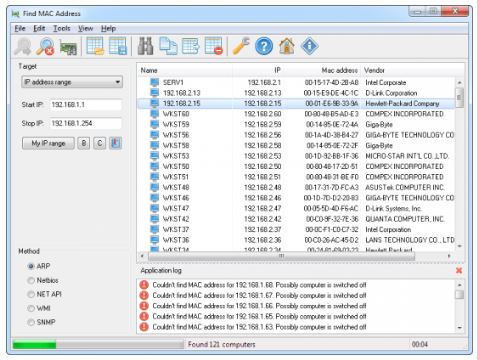Click the save table toolbar icon
This screenshot has height=360, width=477.
[x=118, y=46]
